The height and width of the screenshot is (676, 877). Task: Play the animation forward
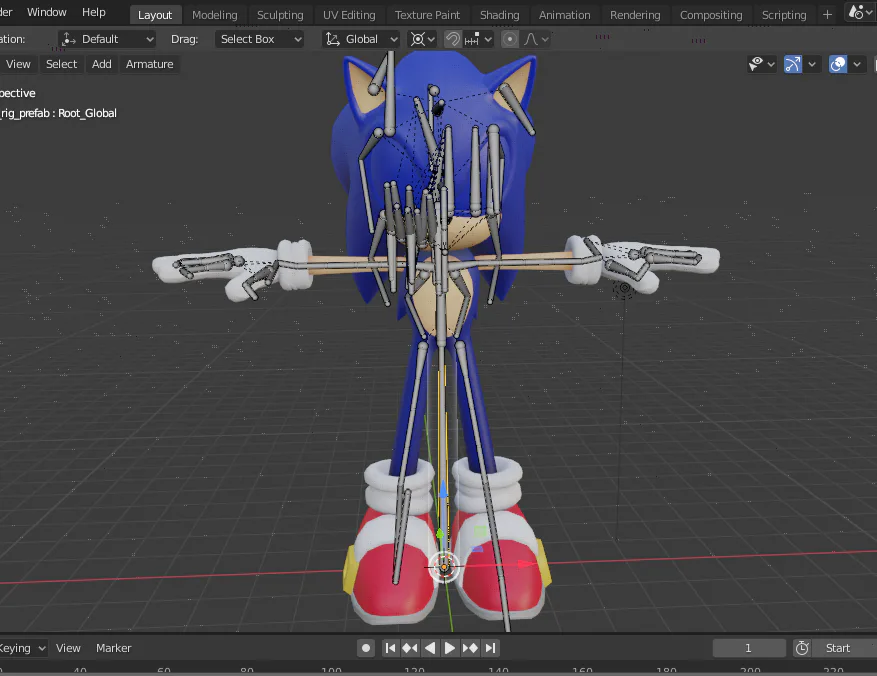pyautogui.click(x=449, y=648)
